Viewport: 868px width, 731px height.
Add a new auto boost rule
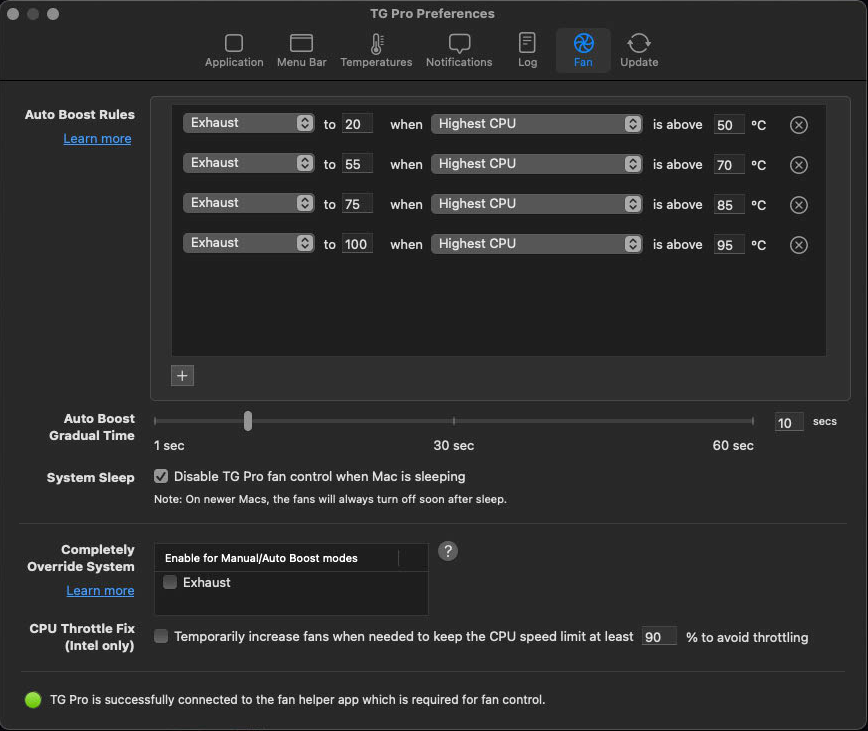(182, 376)
